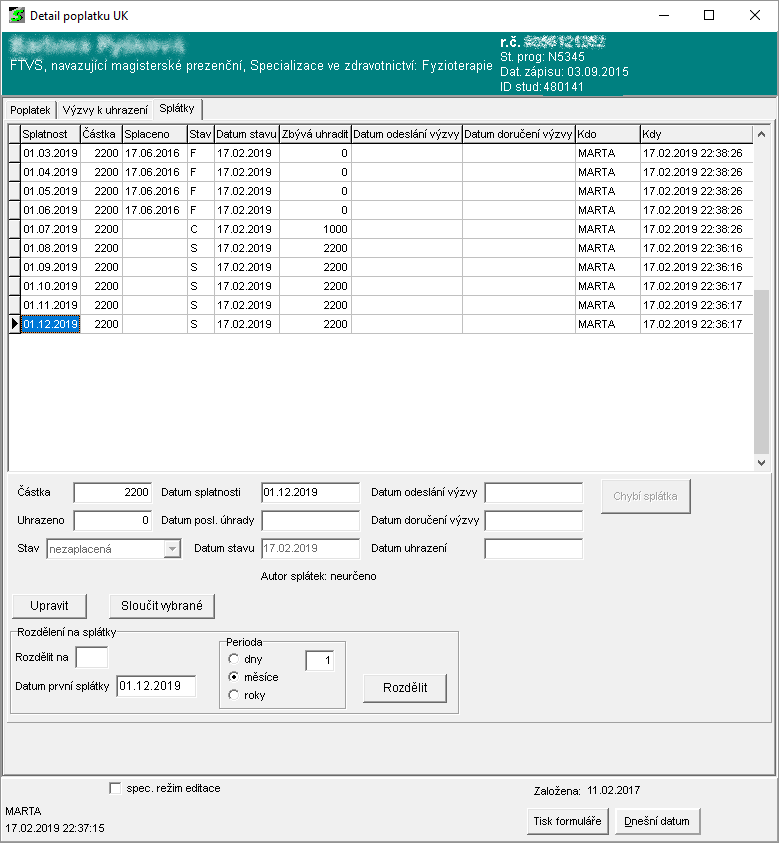Select the měsíce period radio button
779x843 pixels.
point(234,677)
